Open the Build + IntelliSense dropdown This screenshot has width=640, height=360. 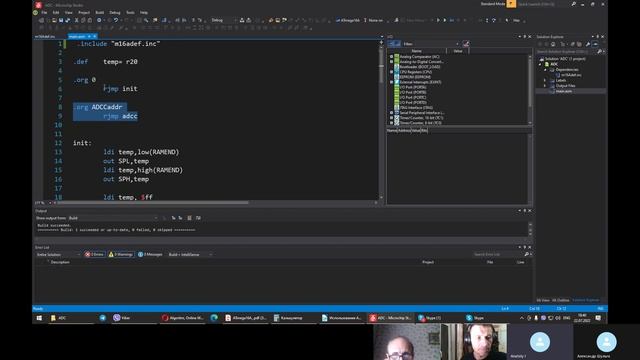point(190,255)
